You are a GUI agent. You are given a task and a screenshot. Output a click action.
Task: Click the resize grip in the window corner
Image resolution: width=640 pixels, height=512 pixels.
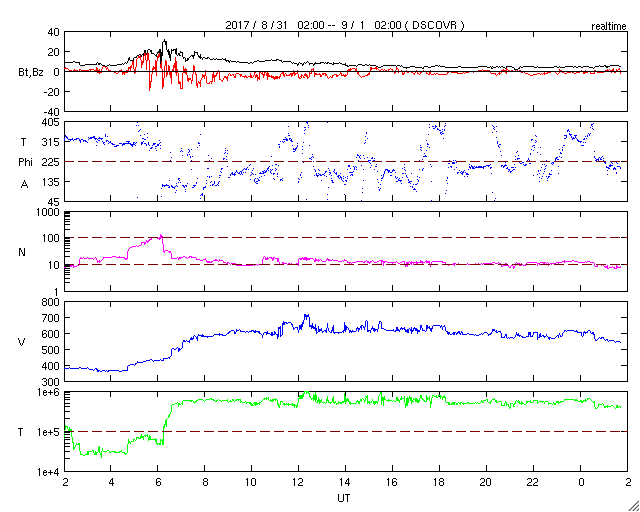(633, 505)
